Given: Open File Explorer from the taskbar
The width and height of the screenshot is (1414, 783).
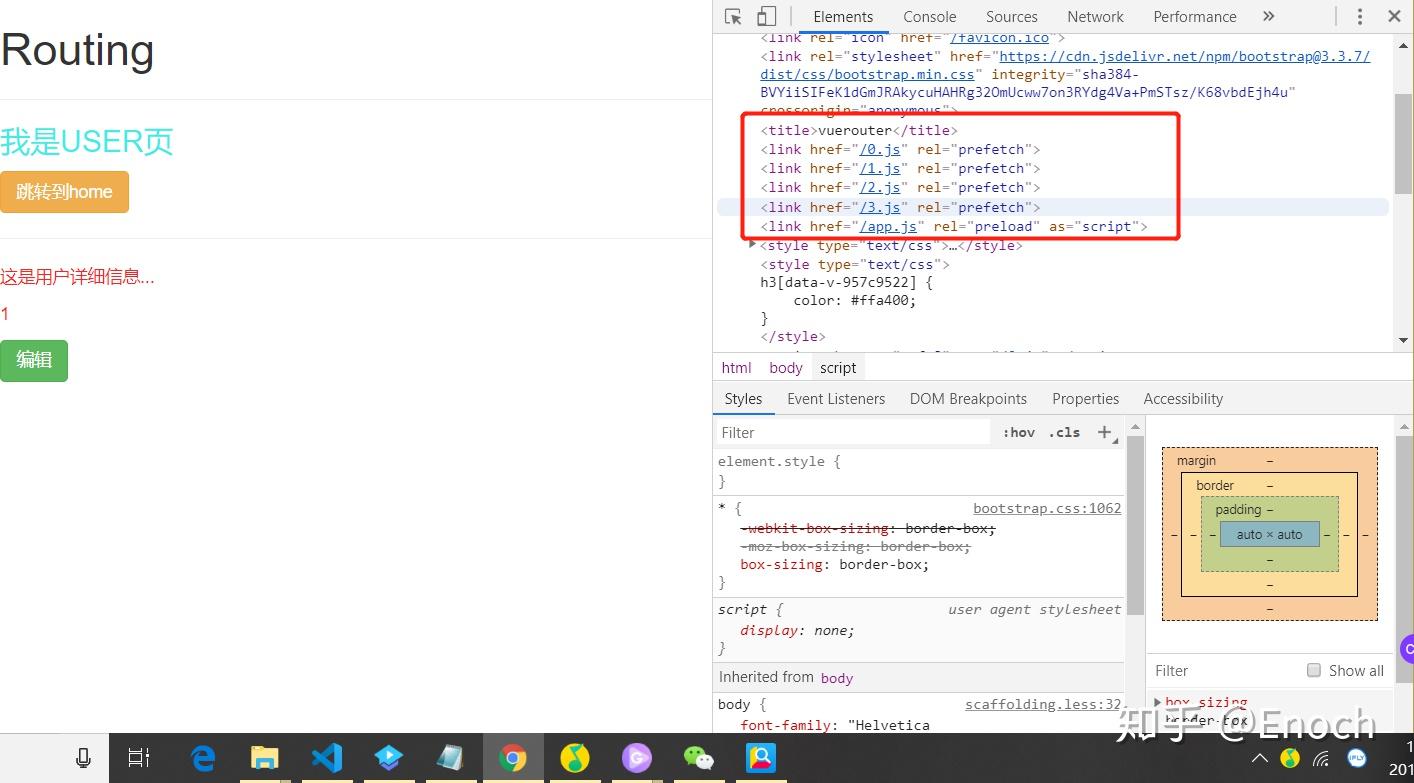Looking at the screenshot, I should tap(264, 759).
